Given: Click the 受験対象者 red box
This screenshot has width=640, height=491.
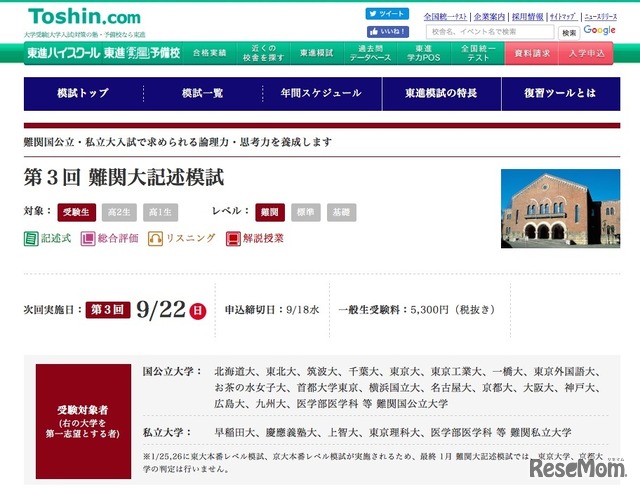Looking at the screenshot, I should tap(83, 422).
